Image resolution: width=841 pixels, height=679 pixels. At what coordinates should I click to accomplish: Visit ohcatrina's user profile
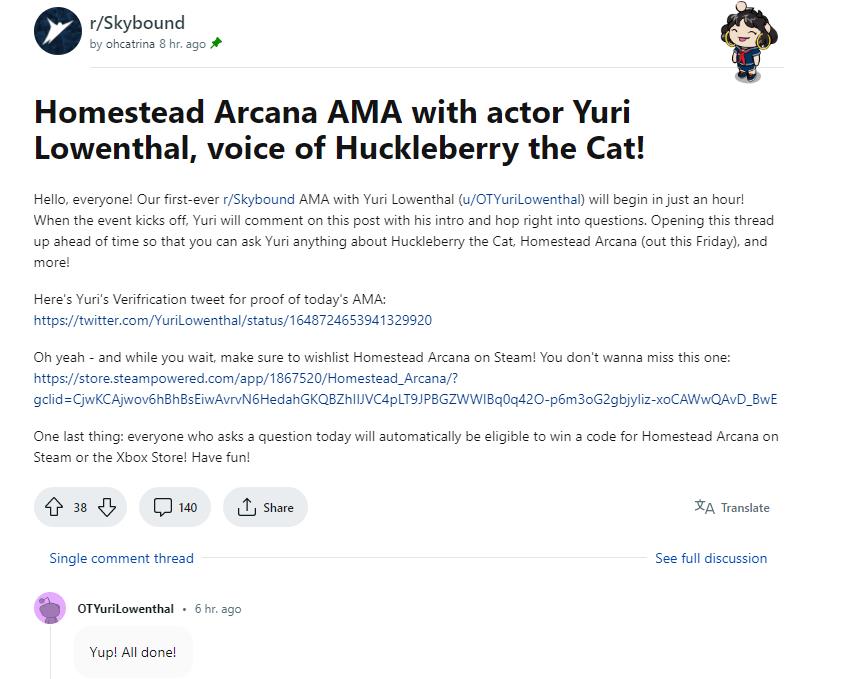pos(130,44)
